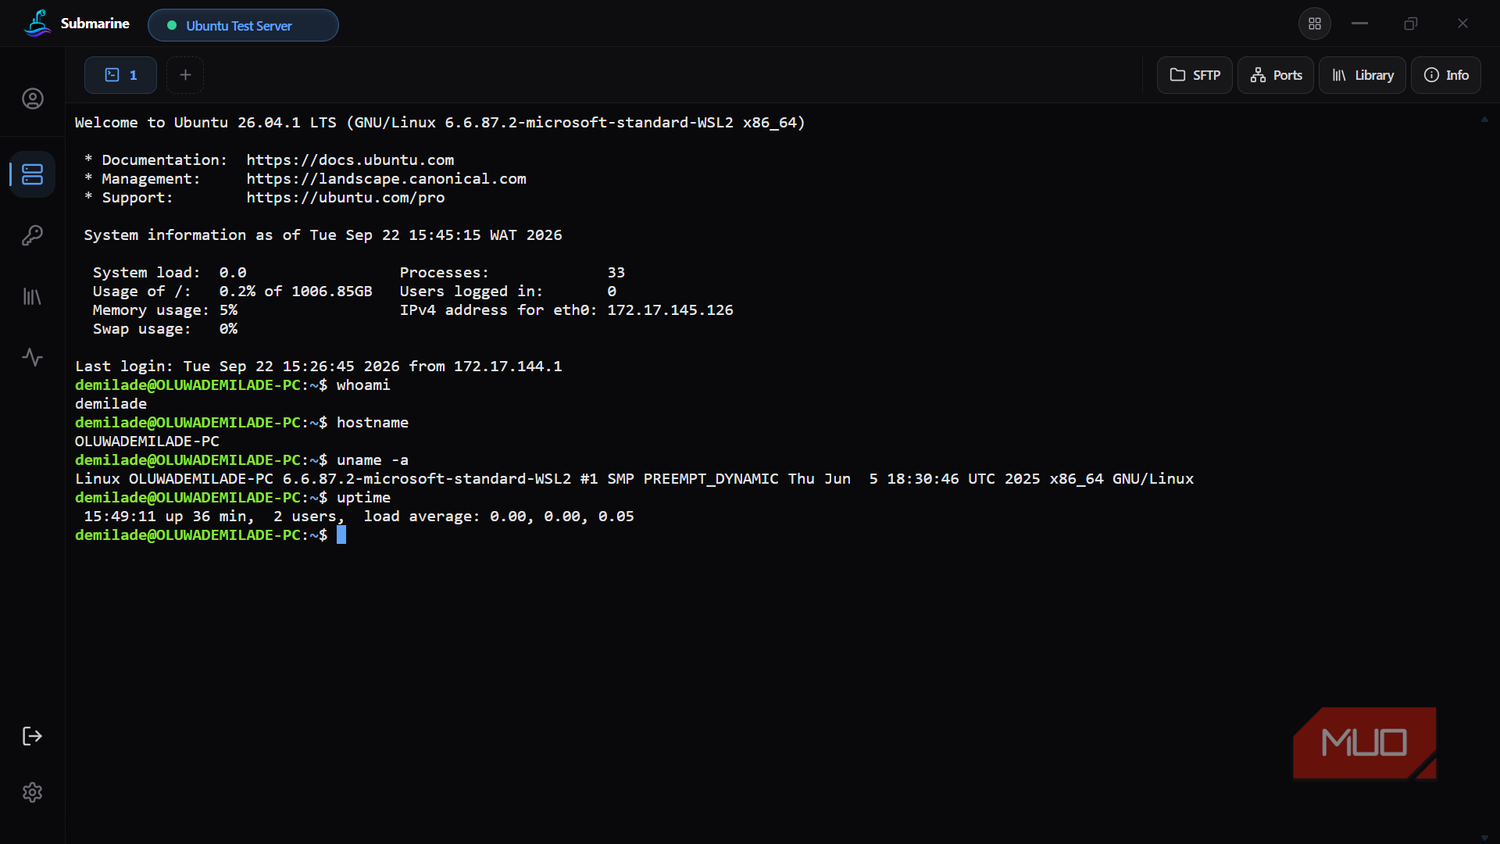Open the SFTP panel

1195,75
